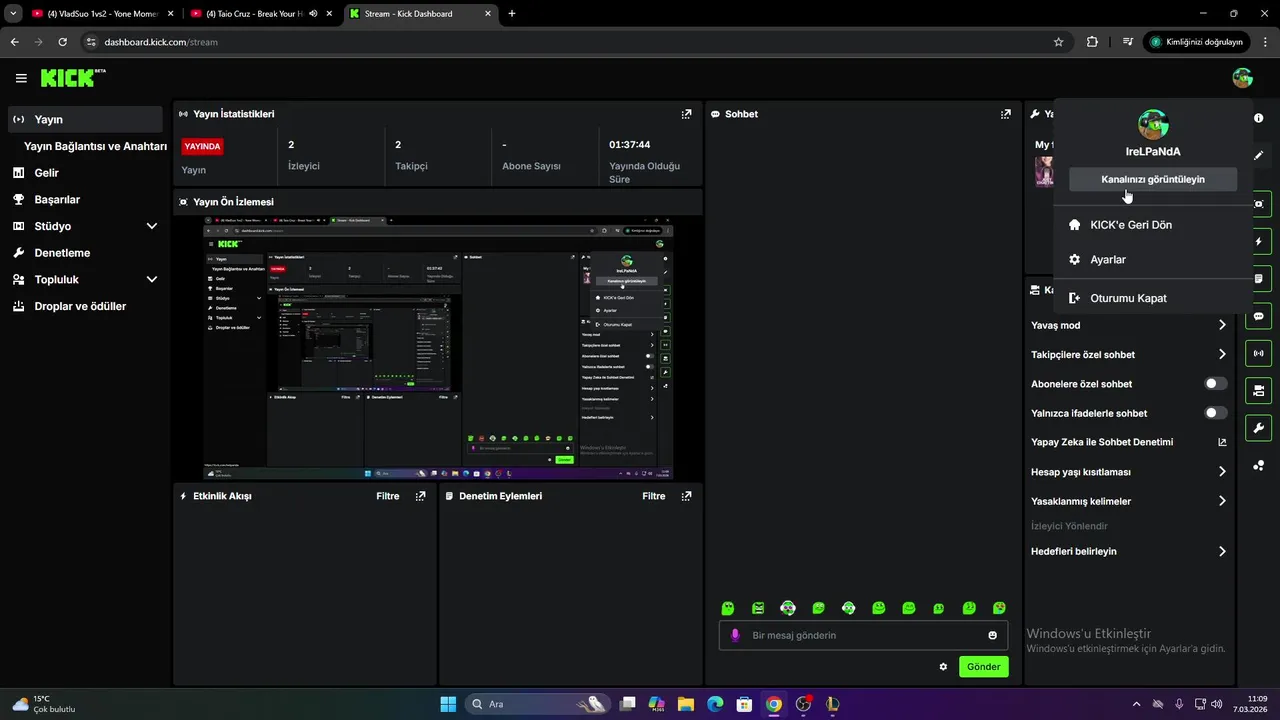The image size is (1280, 720).
Task: Click the IreLPaNdA username in the menu
Action: click(x=1153, y=152)
